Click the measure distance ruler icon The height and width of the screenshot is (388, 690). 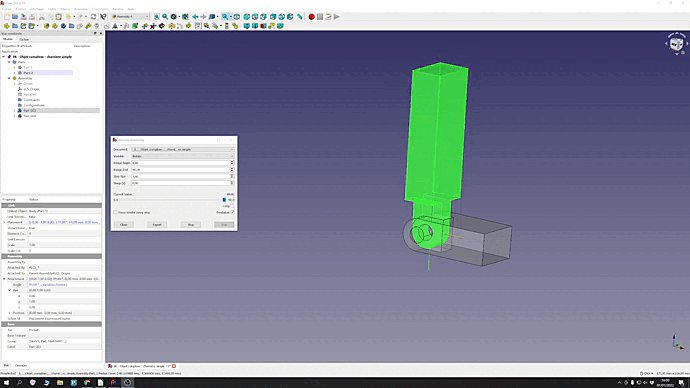300,17
